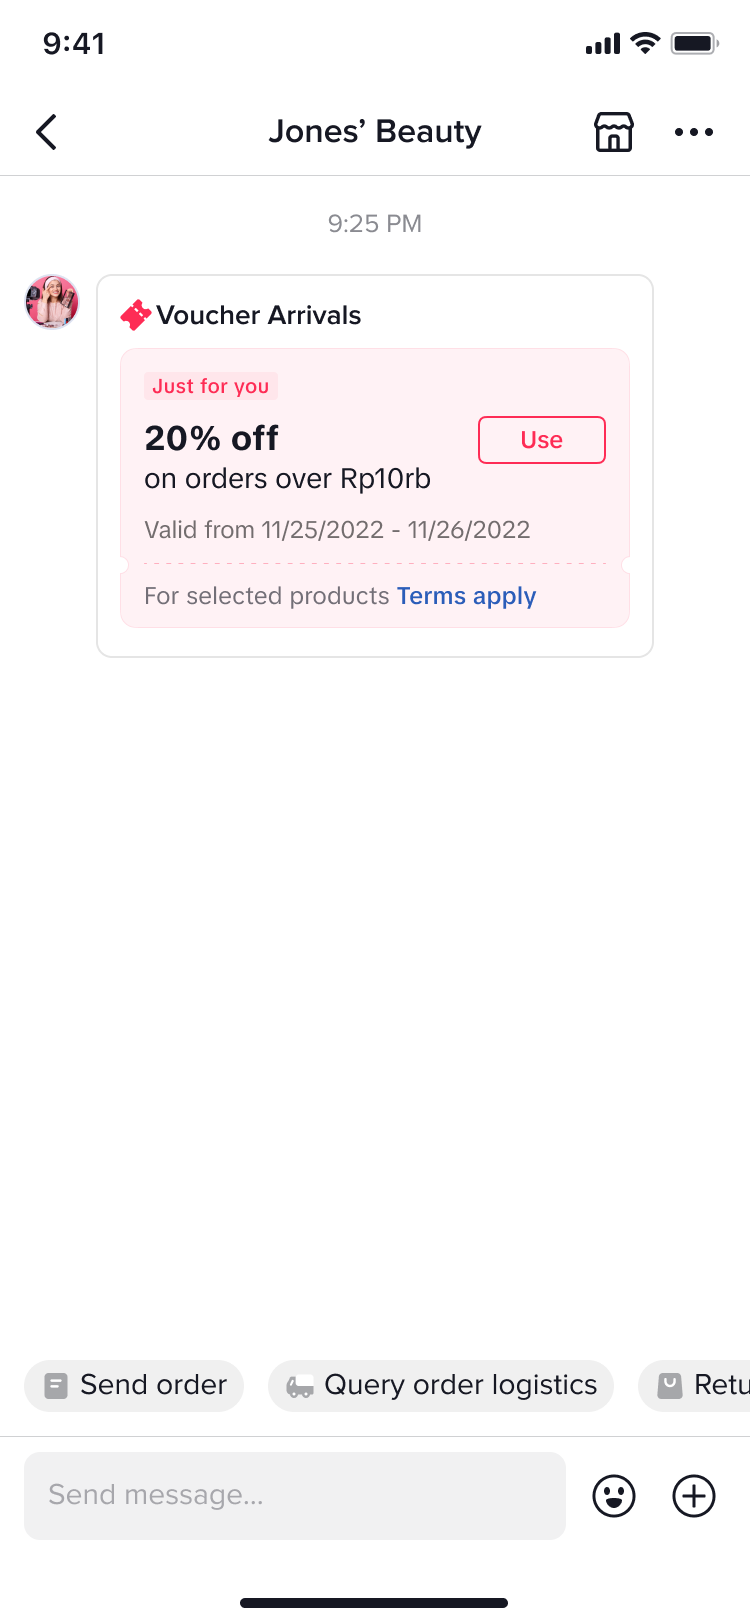Tap the Just for you tag
The image size is (750, 1624).
click(211, 386)
